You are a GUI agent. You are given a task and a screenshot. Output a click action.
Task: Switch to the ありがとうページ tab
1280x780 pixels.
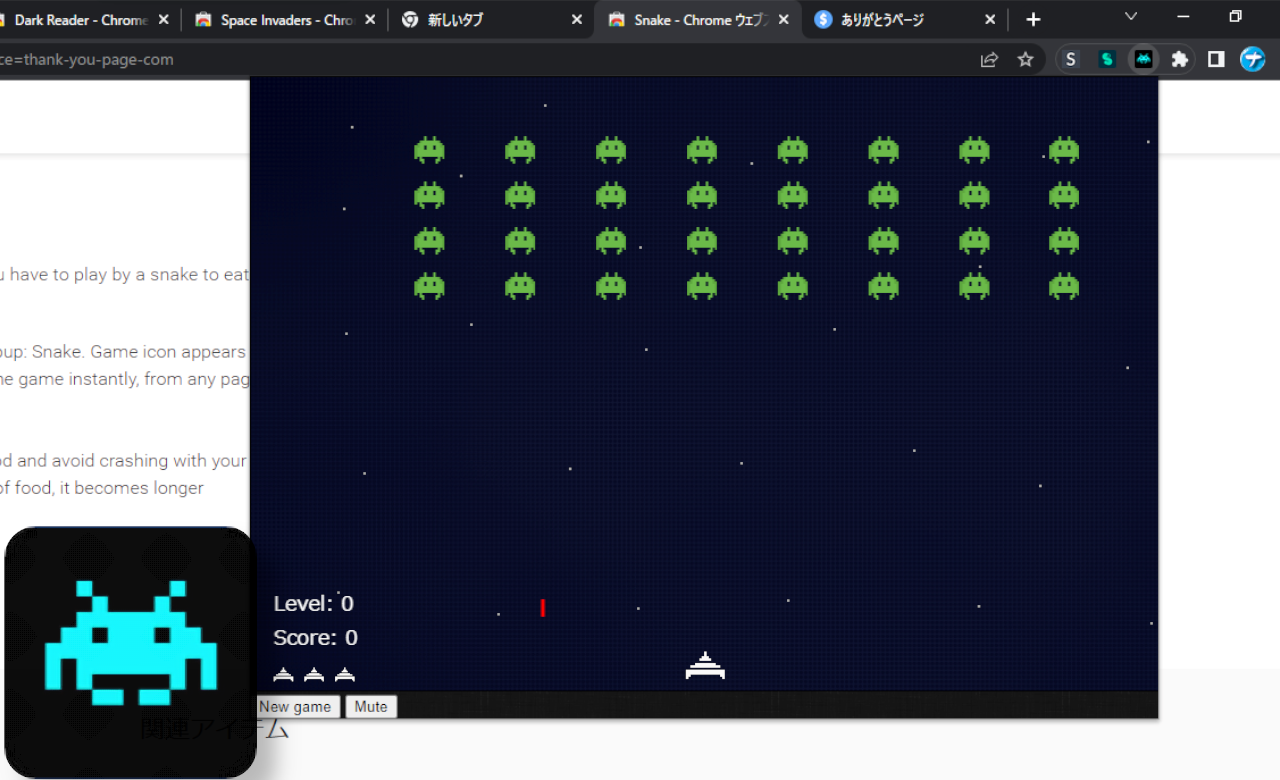905,20
